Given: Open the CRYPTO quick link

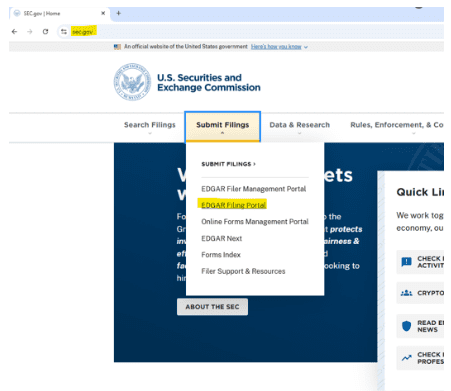Looking at the screenshot, I should (420, 293).
